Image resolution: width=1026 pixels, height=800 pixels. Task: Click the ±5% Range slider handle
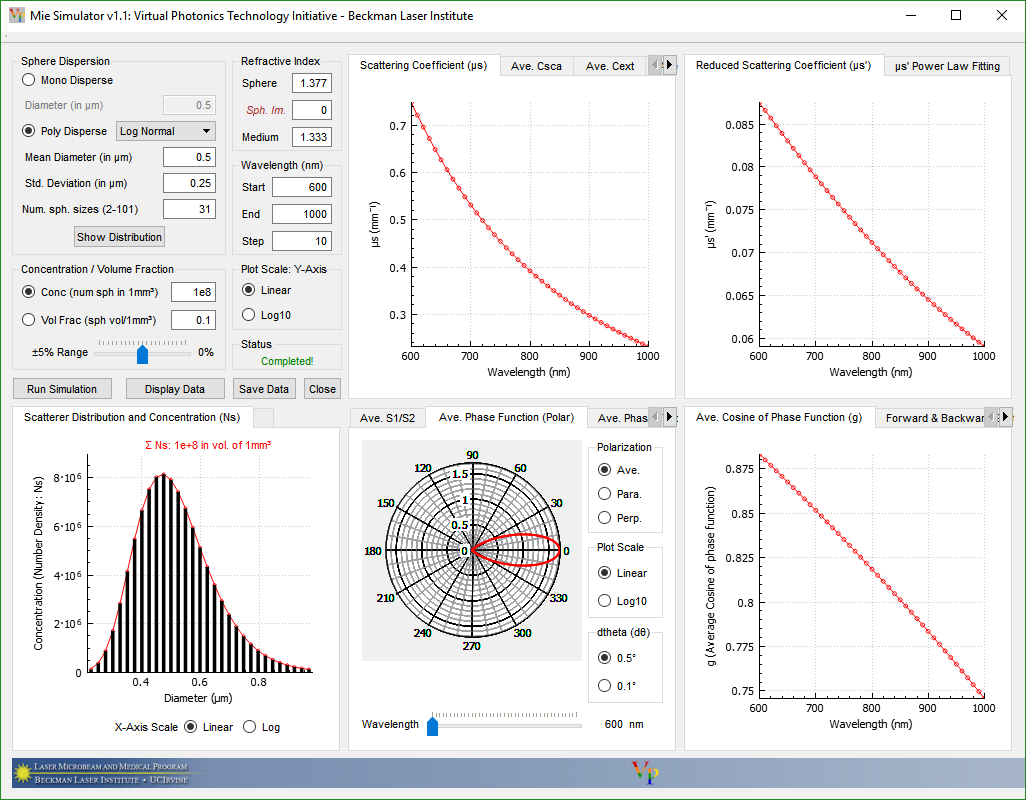click(142, 354)
